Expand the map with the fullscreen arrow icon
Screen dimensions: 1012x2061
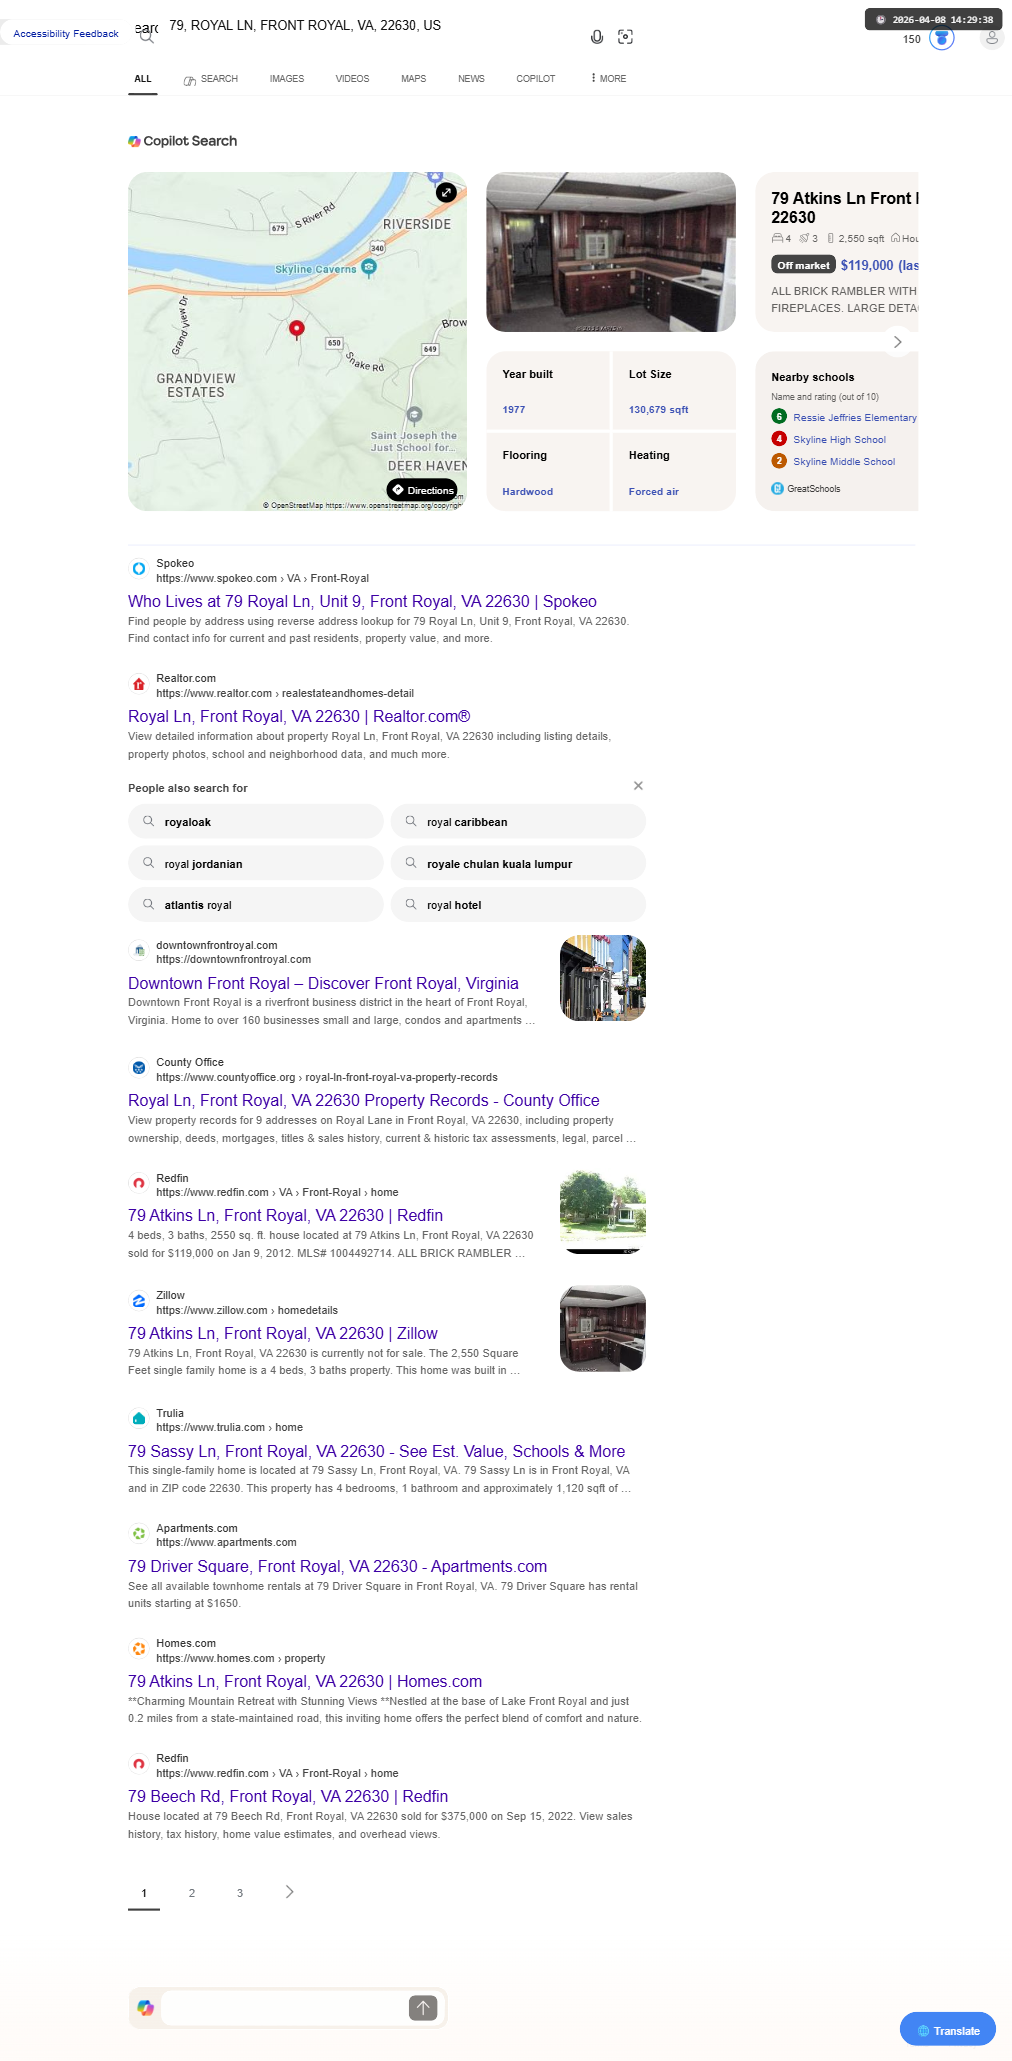pos(446,192)
